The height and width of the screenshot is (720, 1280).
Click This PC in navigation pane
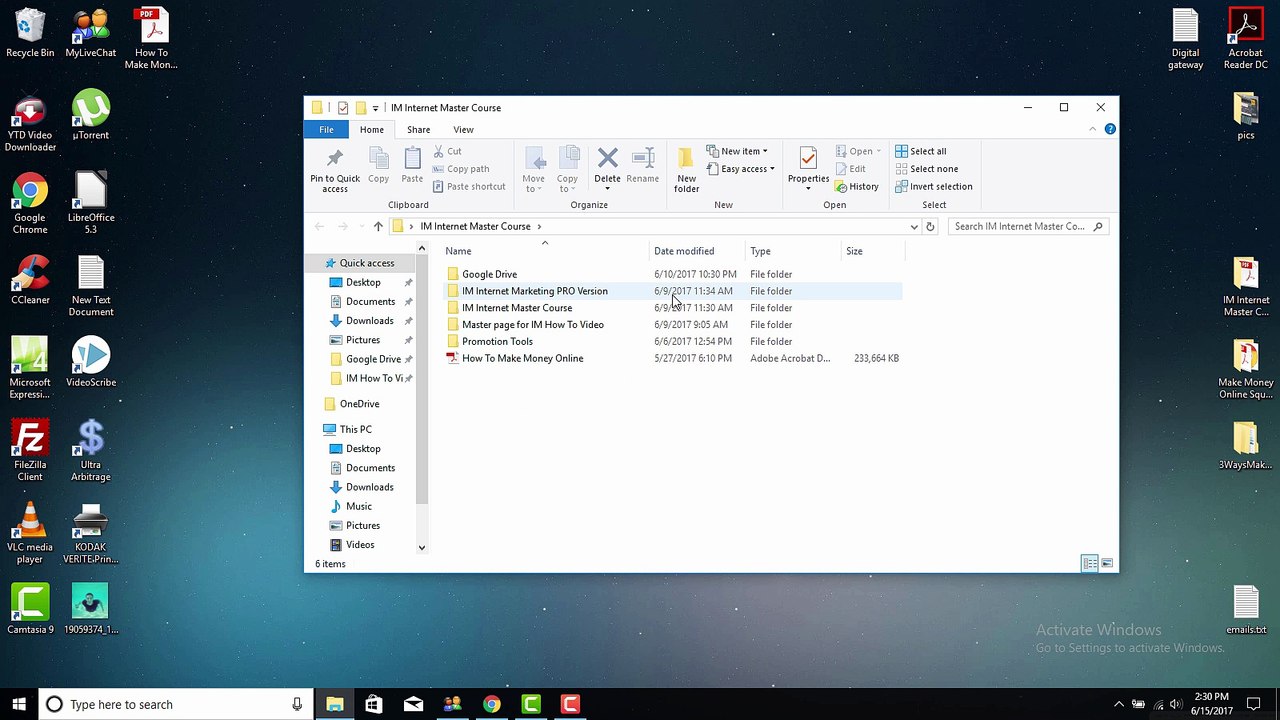(355, 429)
